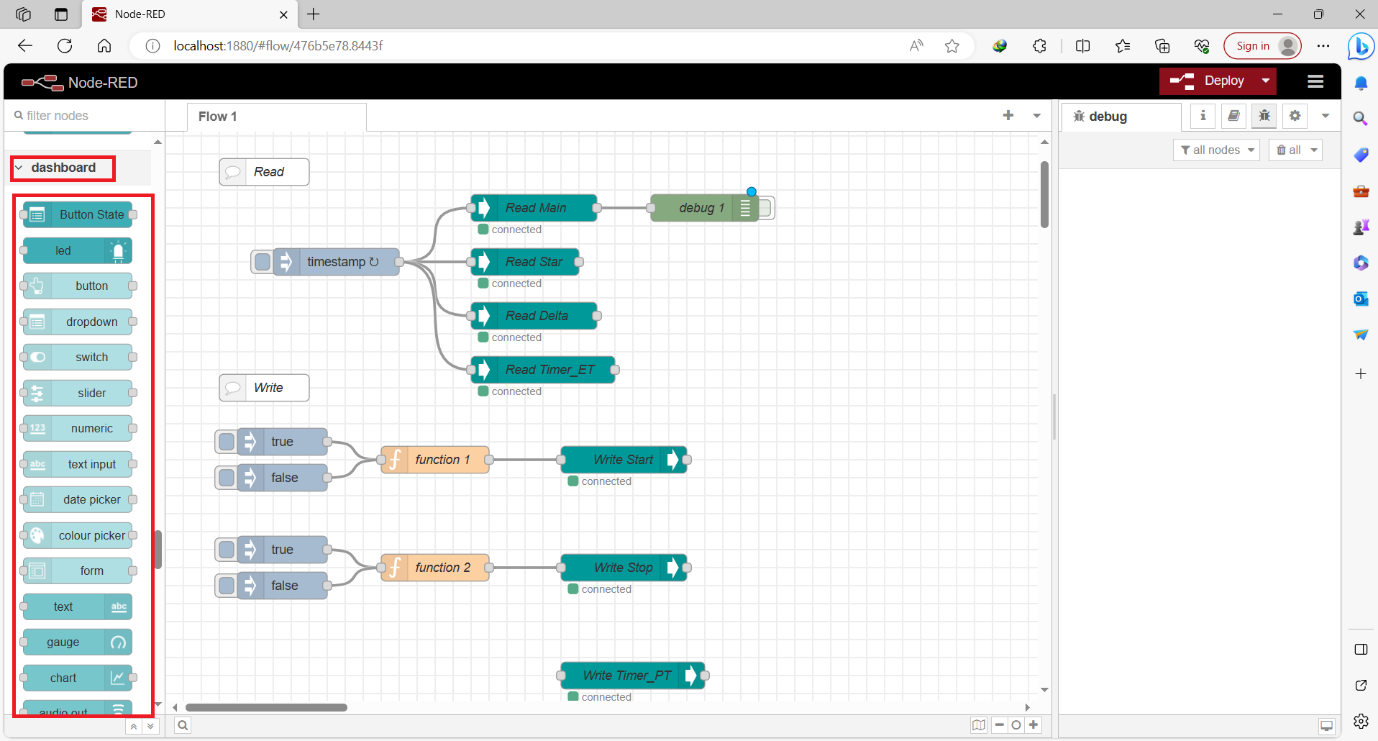Fire the second true inject button
The width and height of the screenshot is (1378, 741).
click(226, 550)
